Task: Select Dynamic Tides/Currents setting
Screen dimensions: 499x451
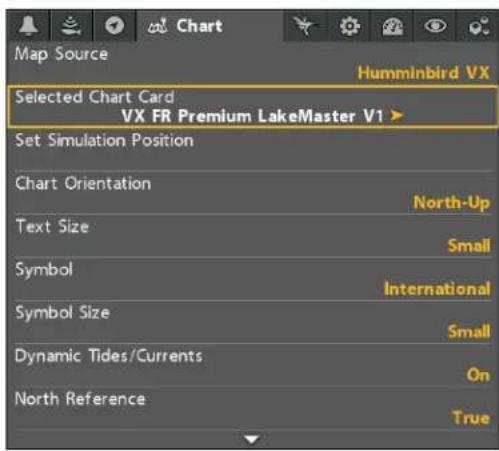Action: (x=252, y=365)
